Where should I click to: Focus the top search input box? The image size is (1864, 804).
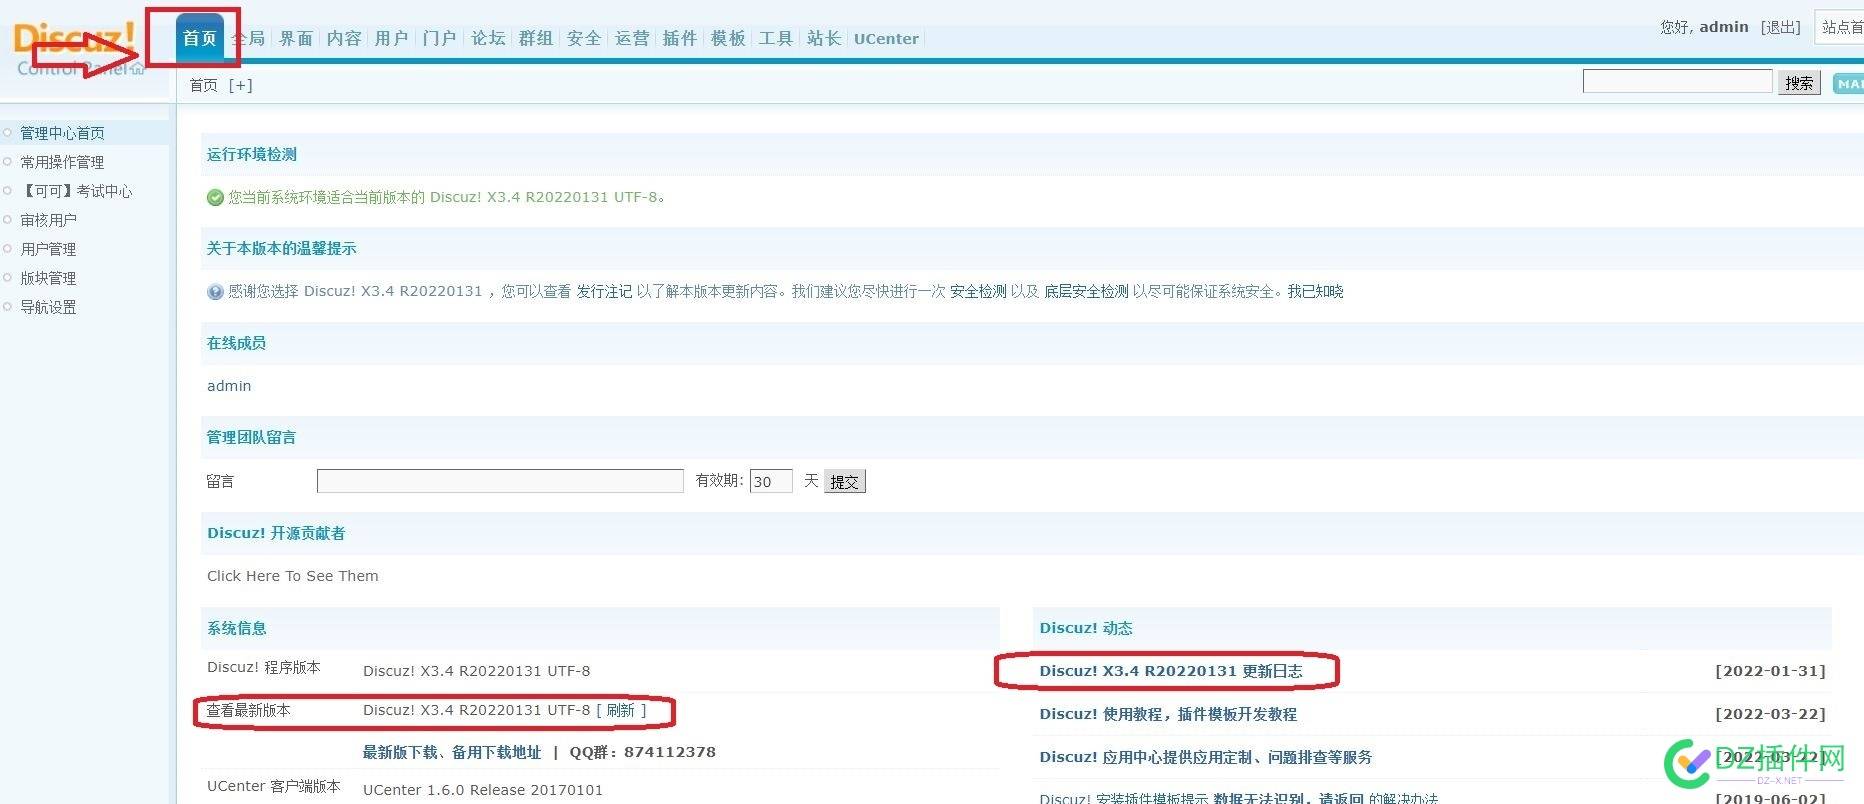click(x=1677, y=82)
